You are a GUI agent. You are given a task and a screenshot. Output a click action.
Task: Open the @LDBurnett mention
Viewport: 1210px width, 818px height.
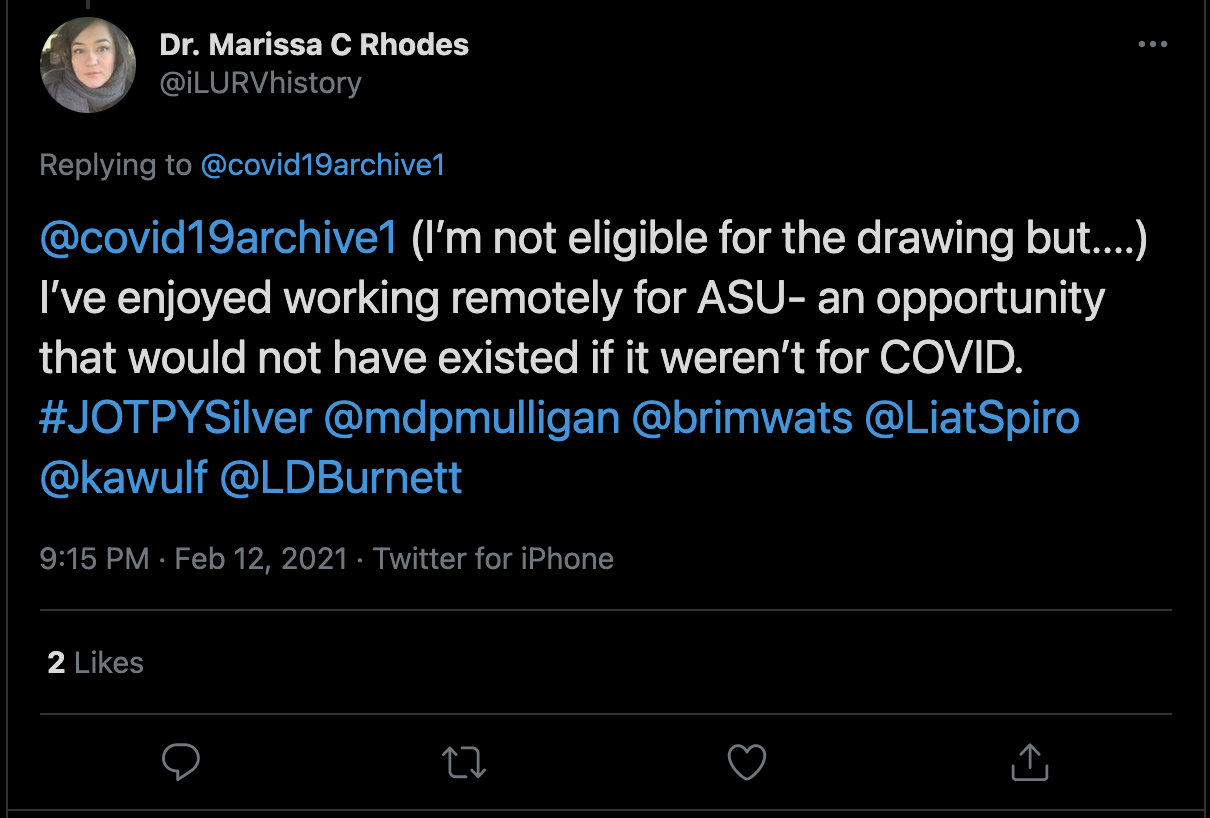coord(340,478)
